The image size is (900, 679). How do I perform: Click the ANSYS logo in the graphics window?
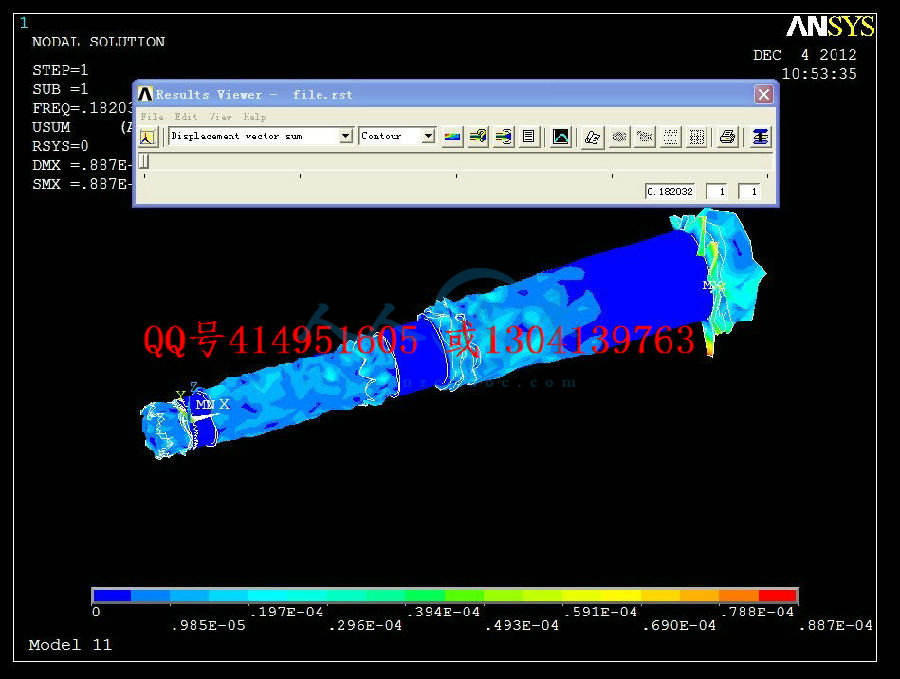coord(830,26)
